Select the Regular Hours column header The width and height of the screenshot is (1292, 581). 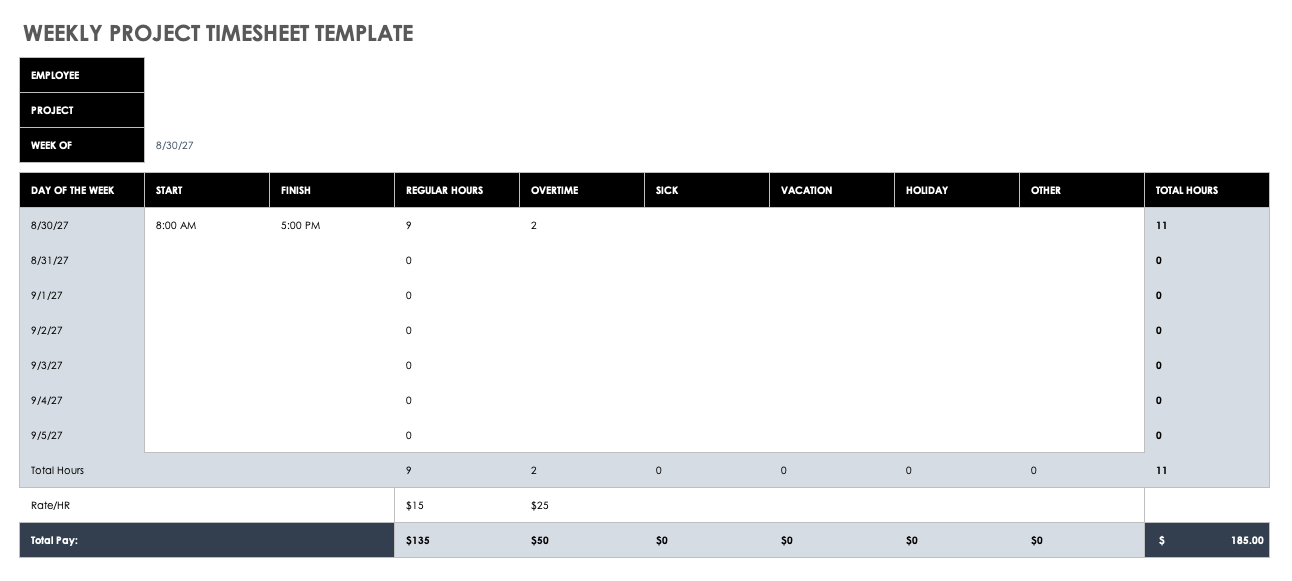(444, 190)
